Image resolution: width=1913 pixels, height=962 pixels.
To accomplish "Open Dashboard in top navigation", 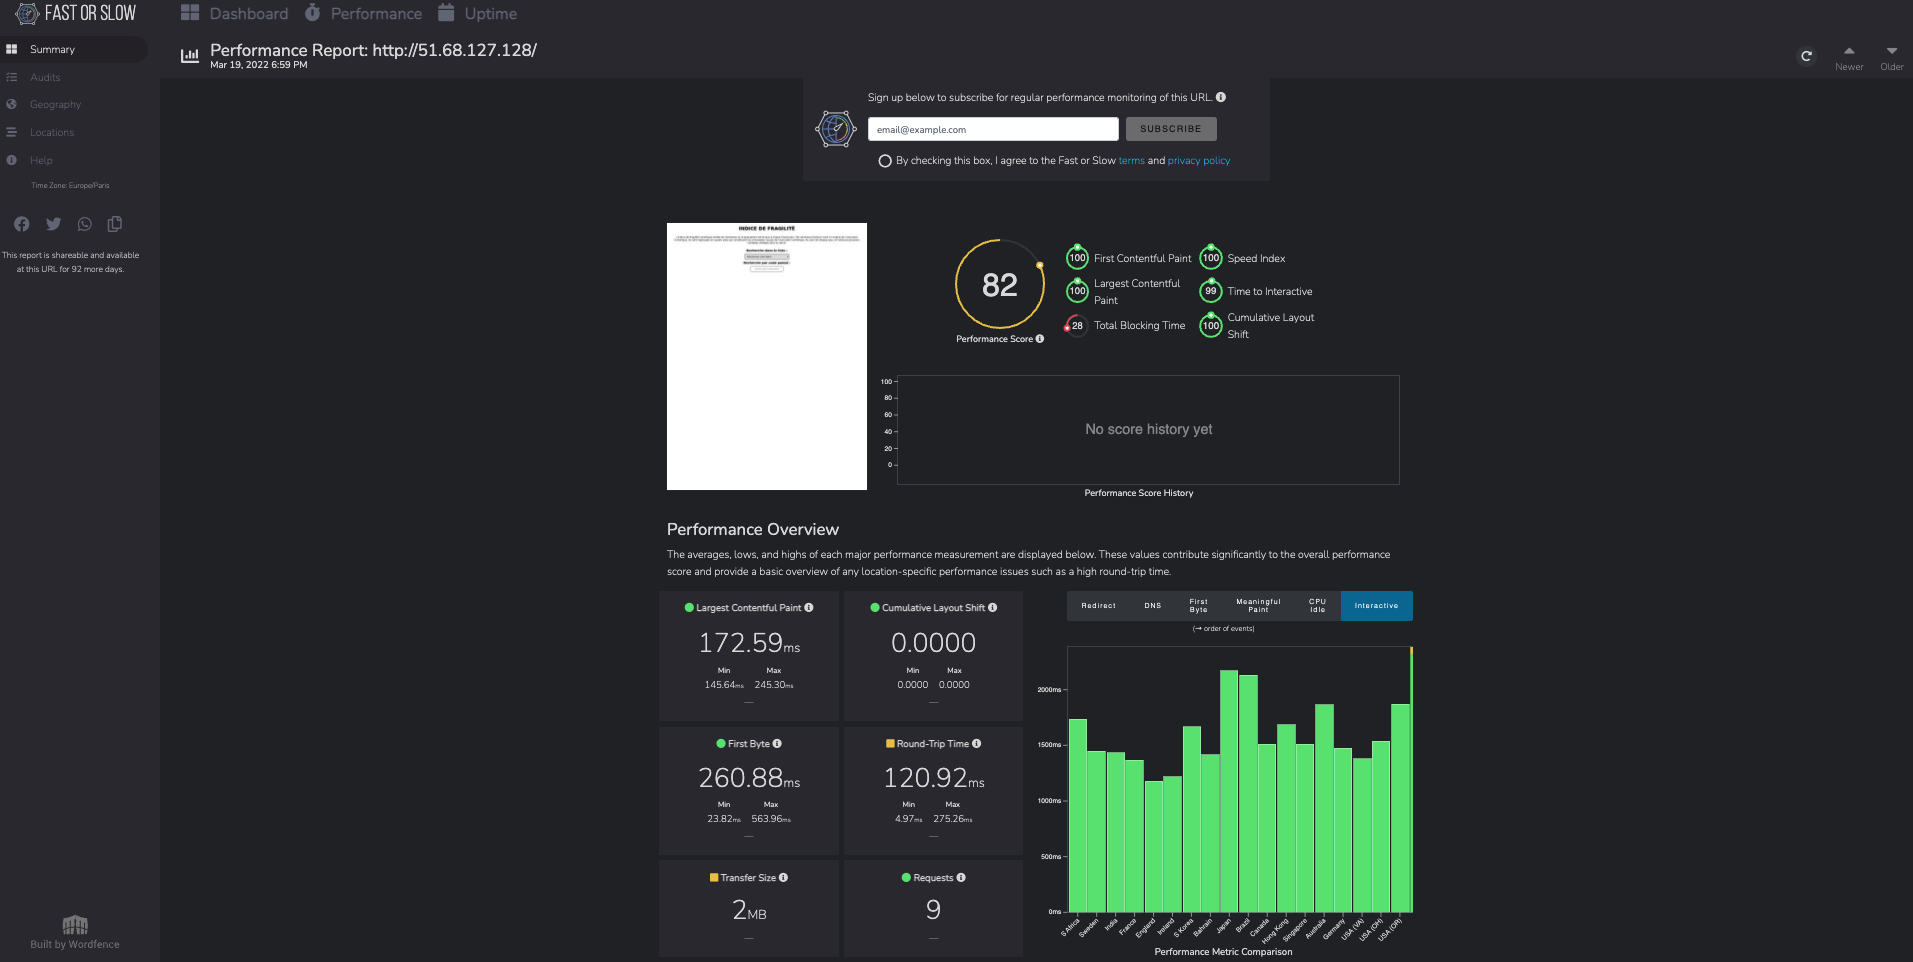I will (x=235, y=13).
